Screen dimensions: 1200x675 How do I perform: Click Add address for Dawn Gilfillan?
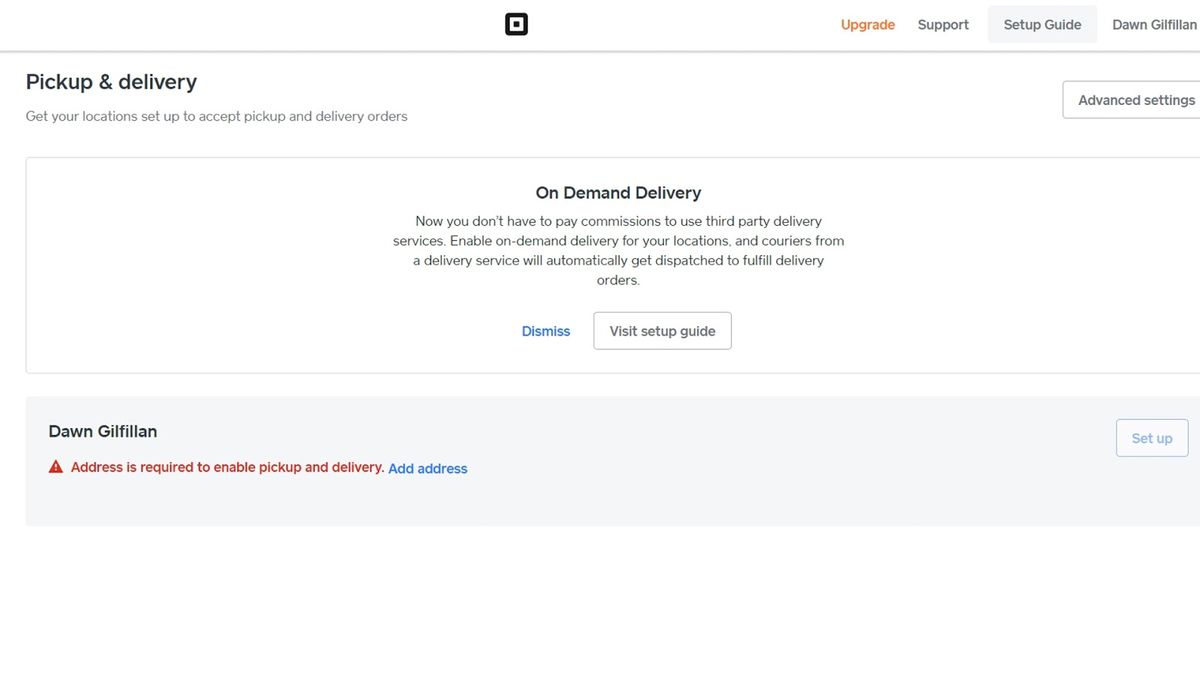pos(428,468)
